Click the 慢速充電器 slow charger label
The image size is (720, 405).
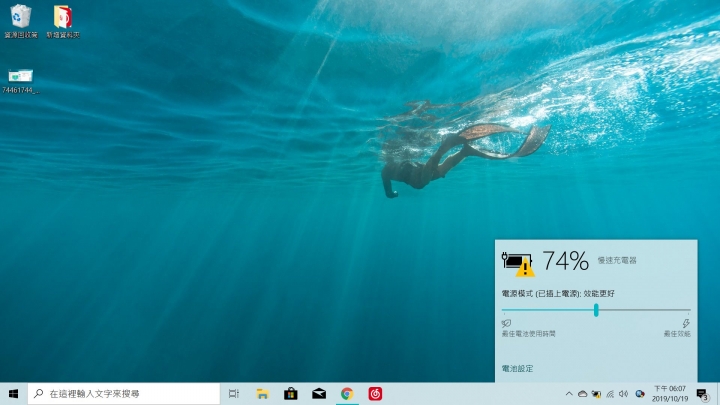coord(617,260)
